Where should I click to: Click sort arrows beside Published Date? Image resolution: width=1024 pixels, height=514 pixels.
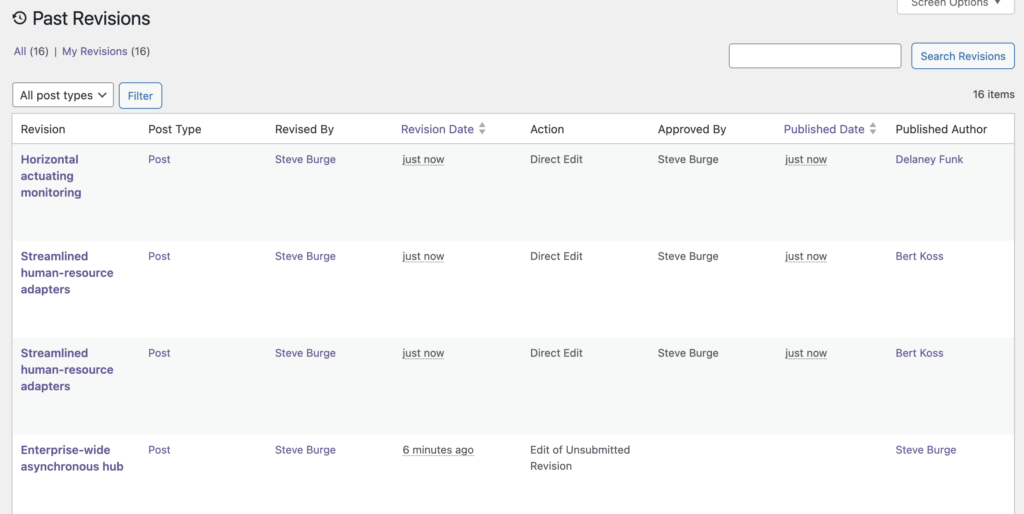click(873, 129)
